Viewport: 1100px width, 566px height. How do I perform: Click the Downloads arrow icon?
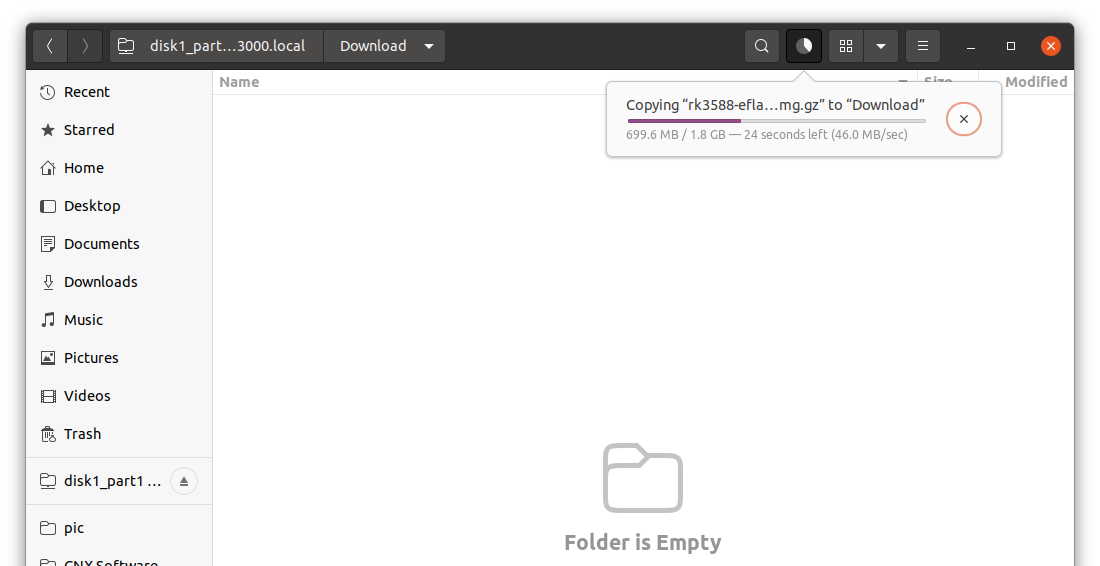48,282
